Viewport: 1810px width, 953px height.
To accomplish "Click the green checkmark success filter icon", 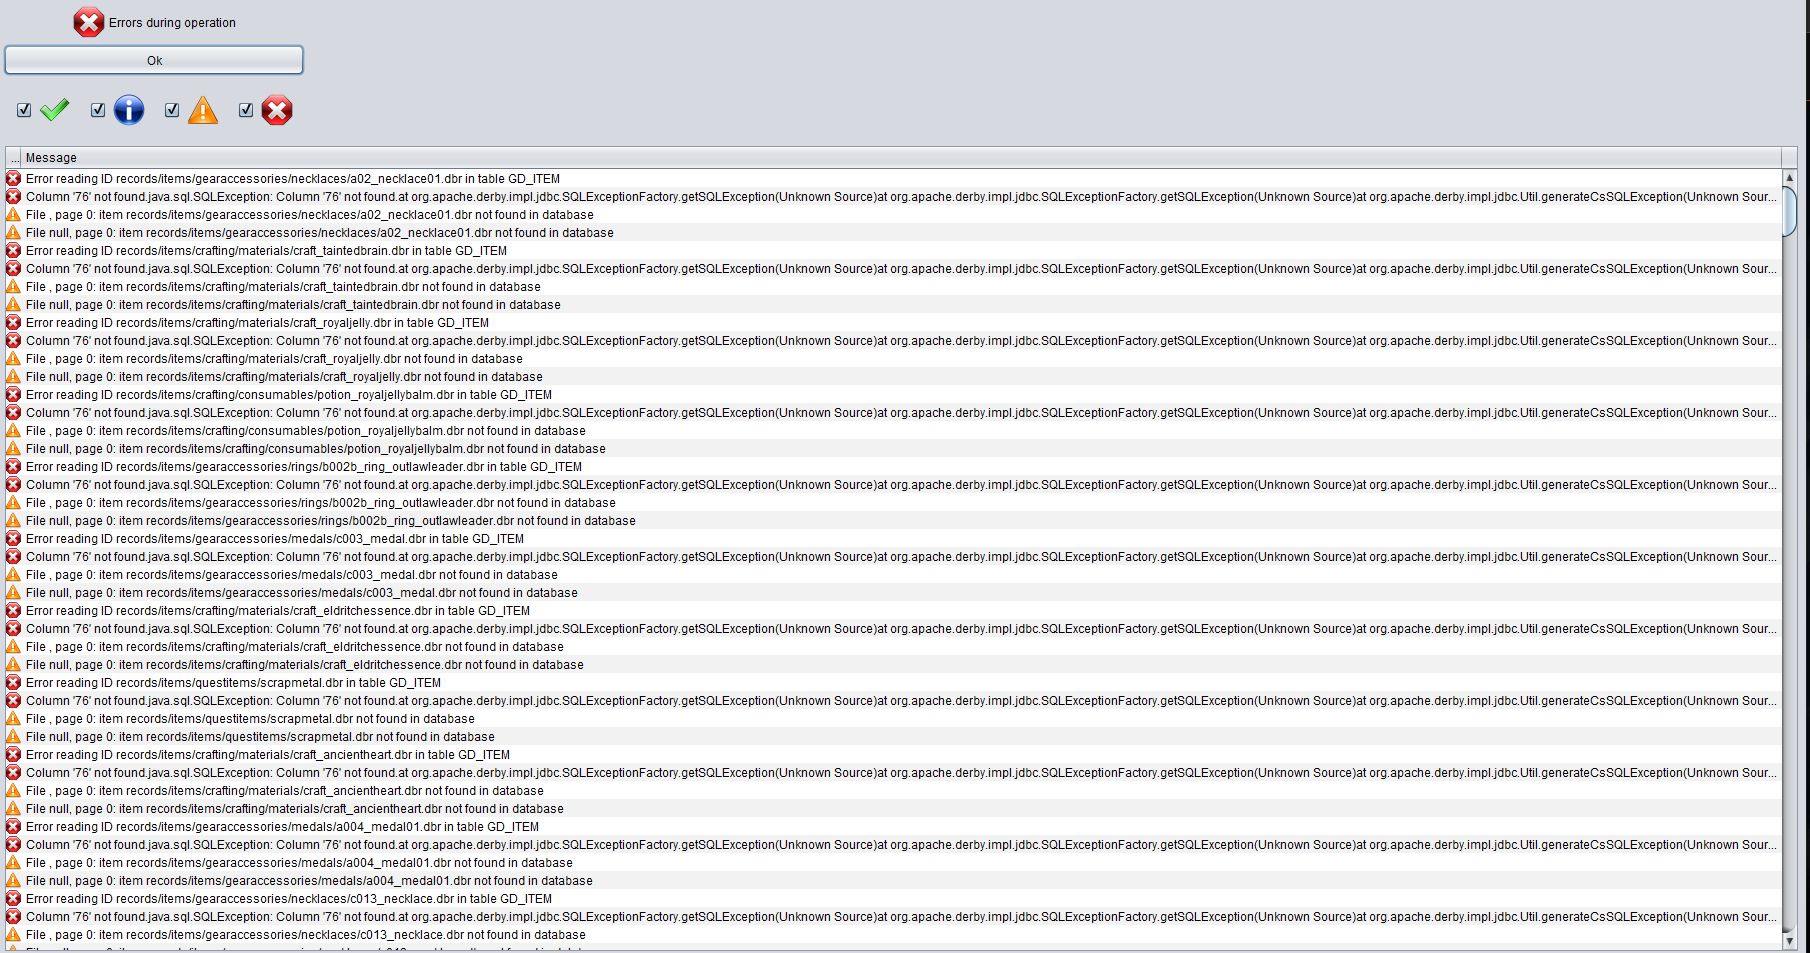I will pyautogui.click(x=55, y=110).
